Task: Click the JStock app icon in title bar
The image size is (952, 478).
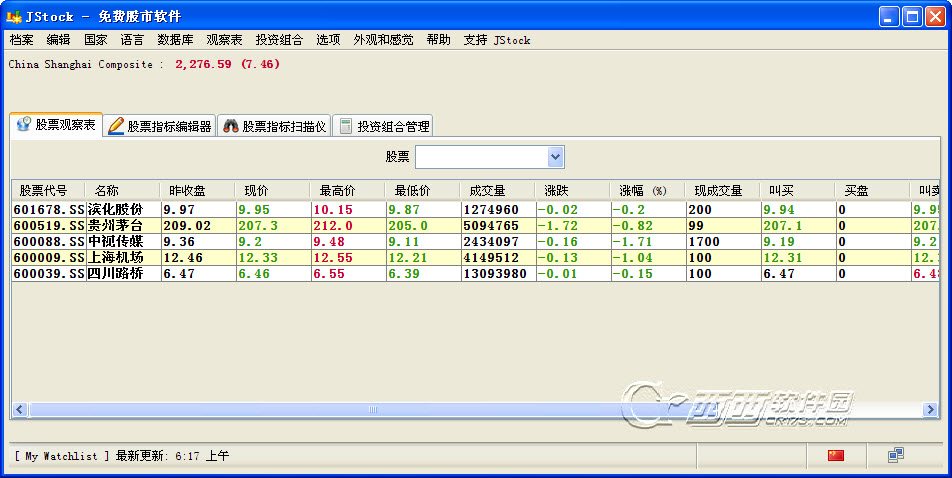Action: pos(13,16)
